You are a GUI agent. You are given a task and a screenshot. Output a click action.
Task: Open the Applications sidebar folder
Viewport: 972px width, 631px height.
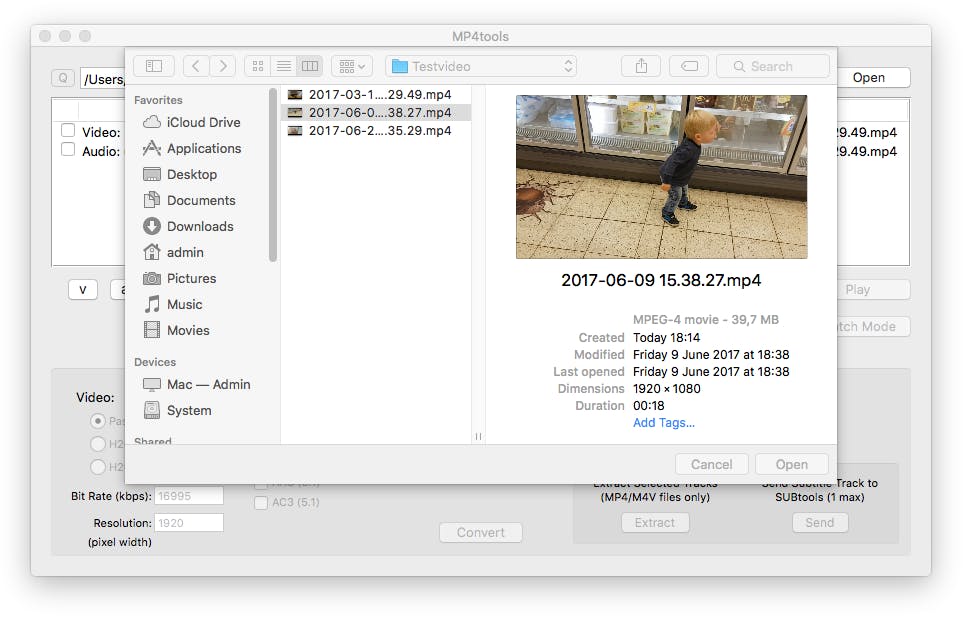(203, 148)
